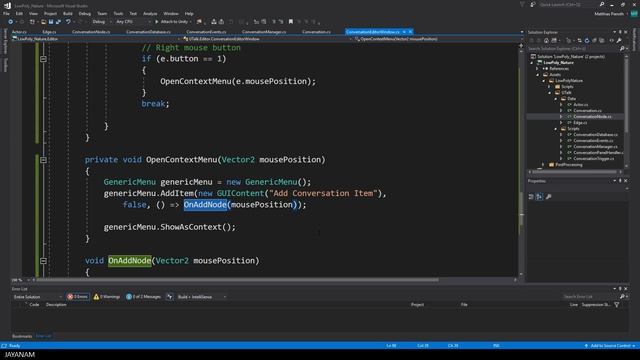Image resolution: width=640 pixels, height=360 pixels.
Task: Select Actor.cs in Solution Explorer
Action: [x=580, y=104]
